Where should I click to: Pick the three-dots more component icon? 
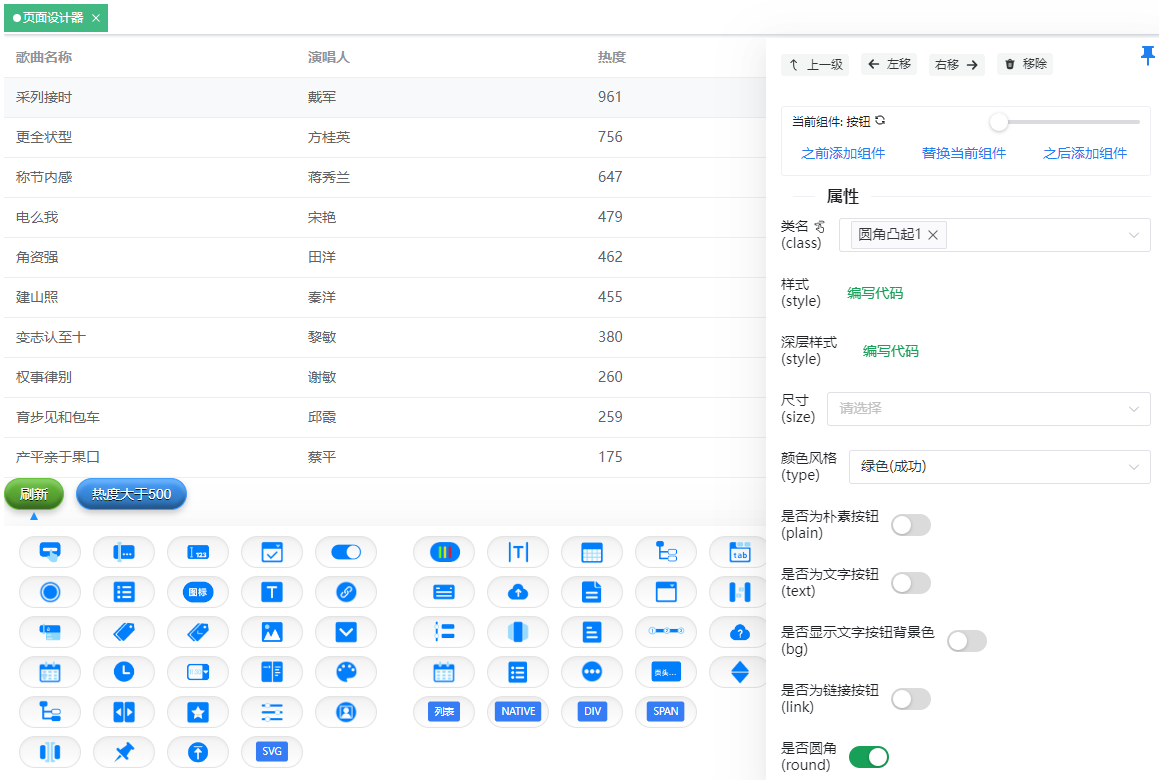592,671
